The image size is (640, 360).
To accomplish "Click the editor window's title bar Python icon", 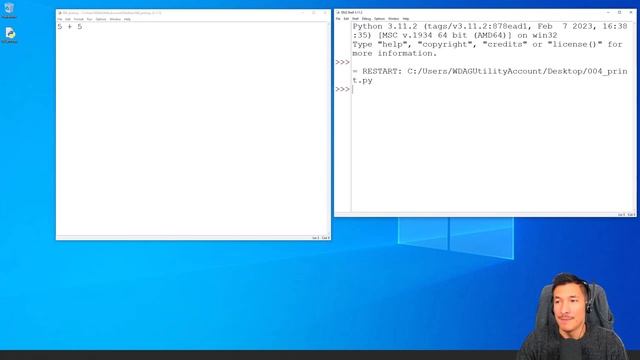I will 60,13.
